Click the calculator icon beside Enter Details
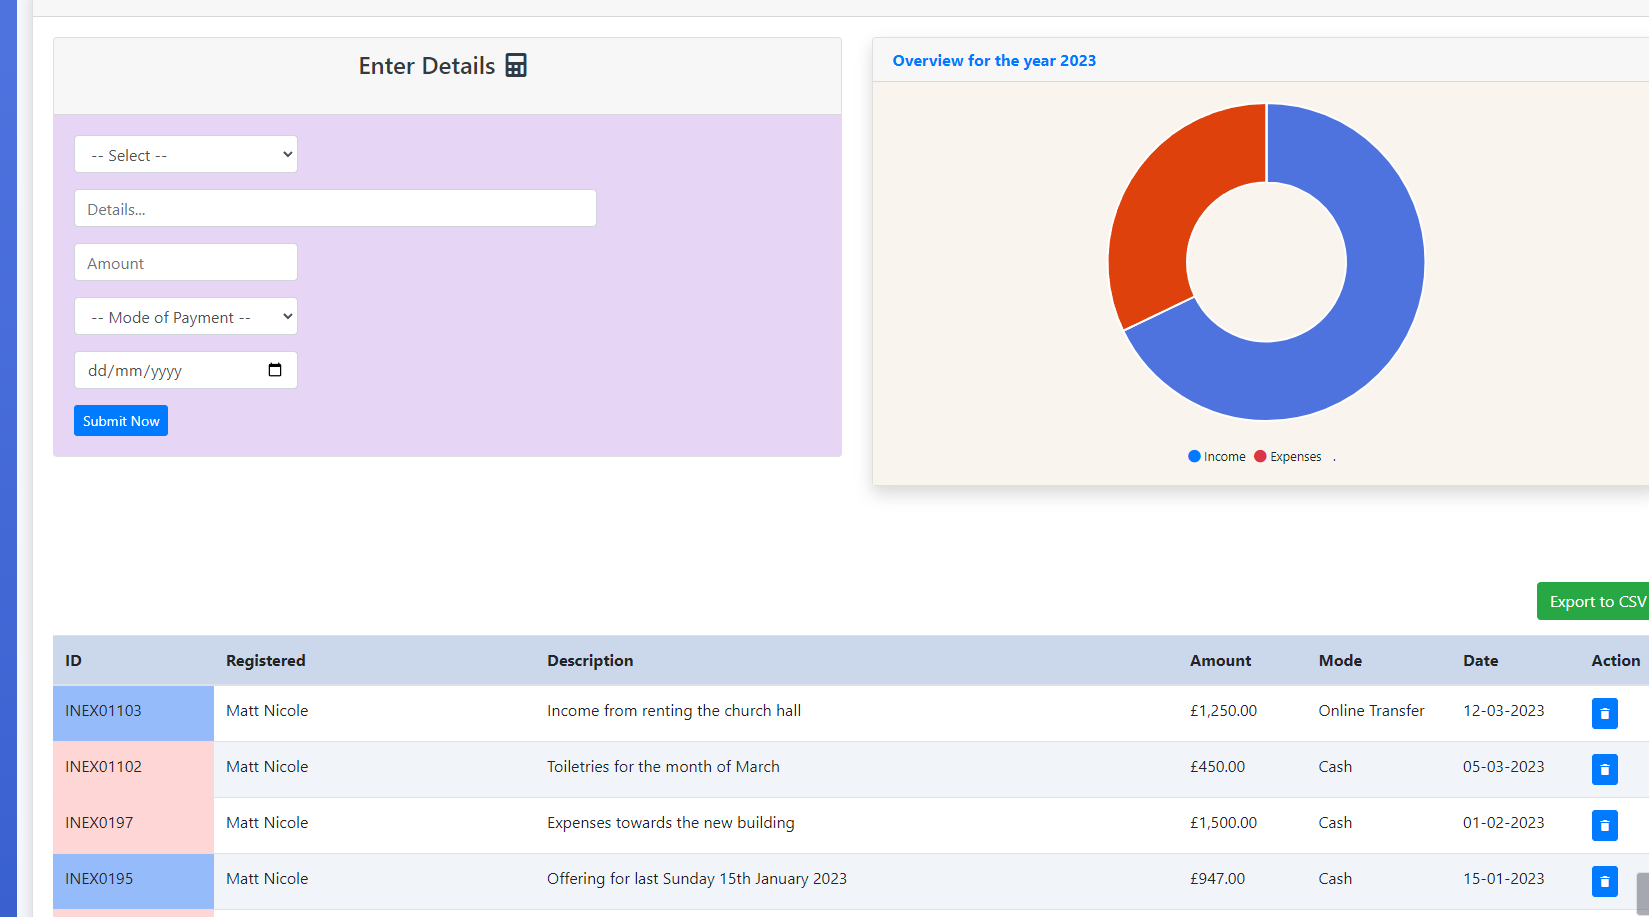 (516, 66)
